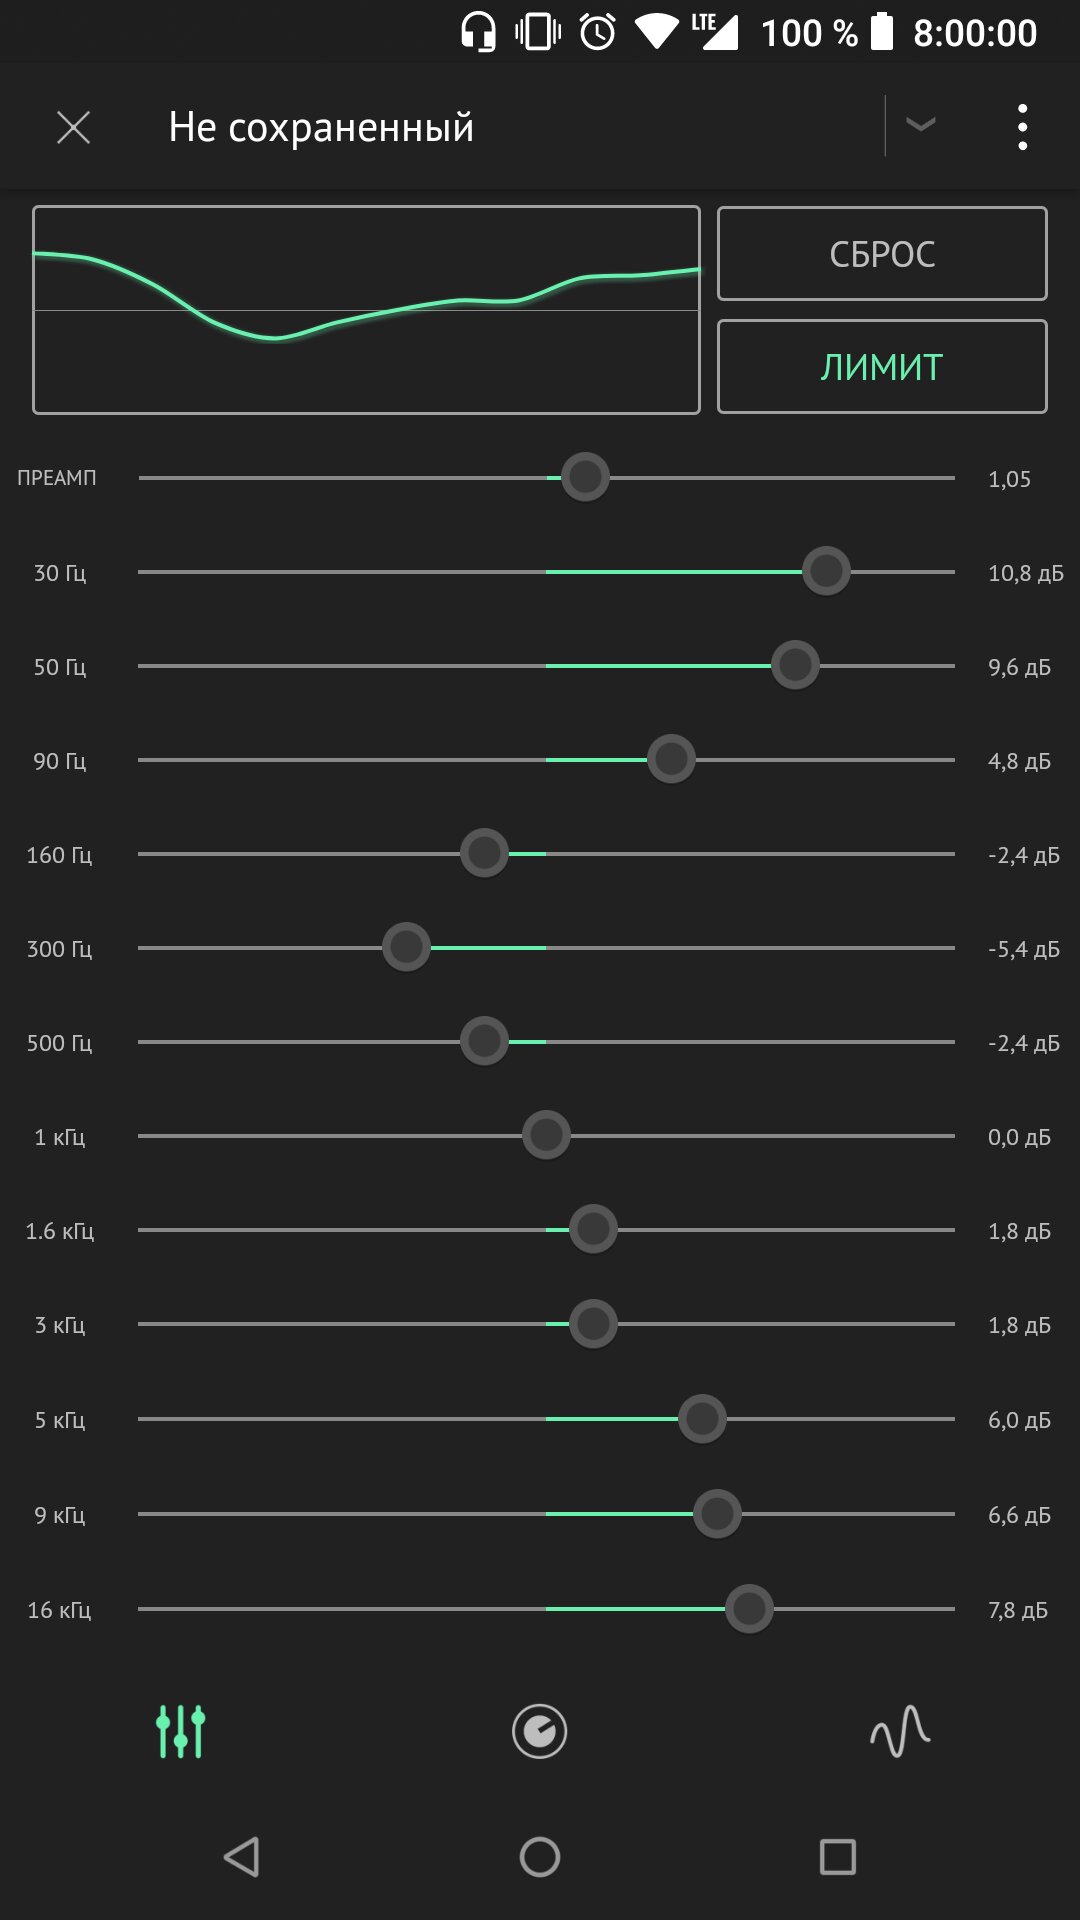Viewport: 1080px width, 1920px height.
Task: Click the 300 Гц band slider knob
Action: 406,947
